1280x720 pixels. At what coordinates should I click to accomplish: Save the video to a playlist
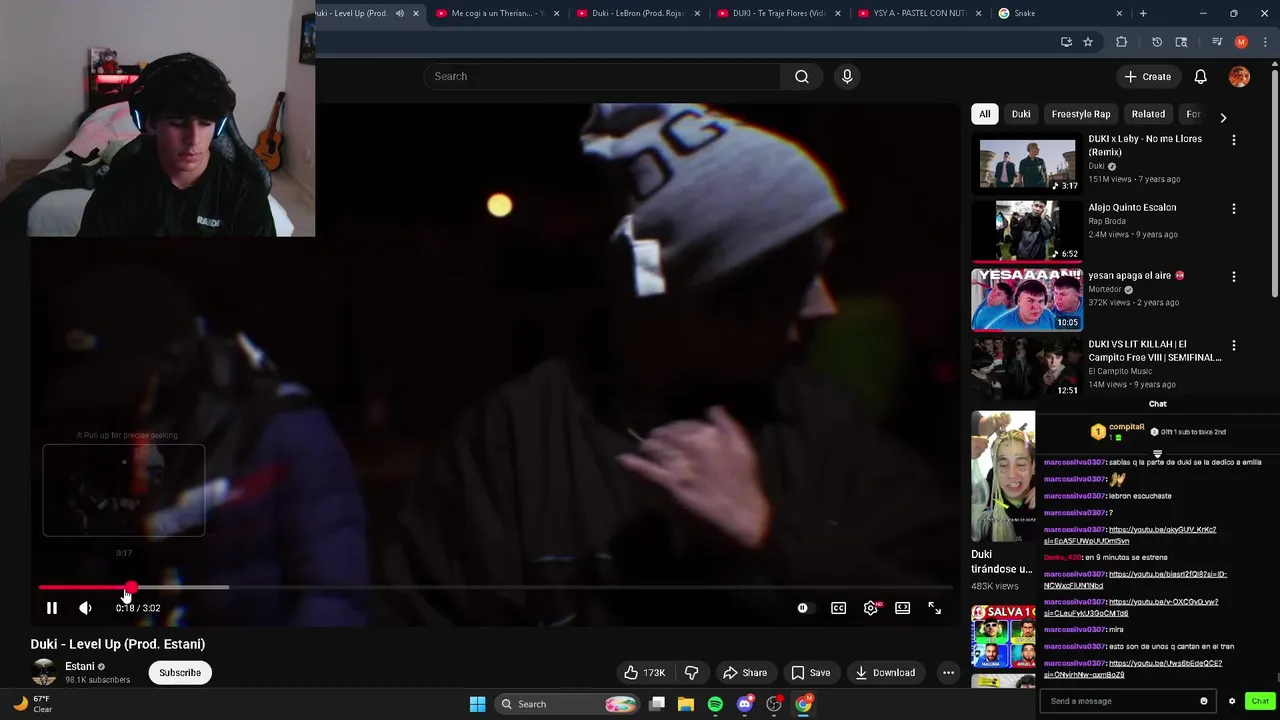coord(811,673)
